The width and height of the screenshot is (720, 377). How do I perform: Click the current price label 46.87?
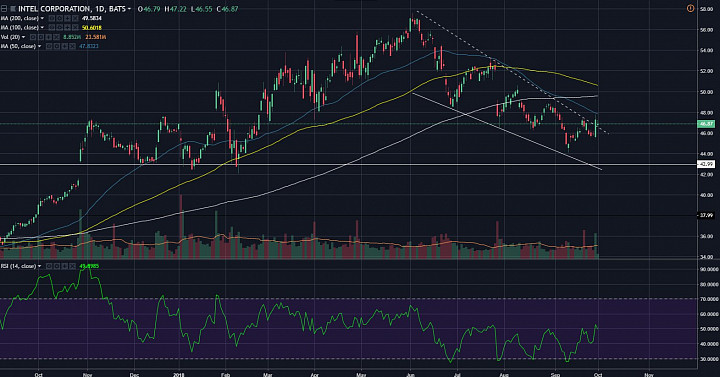706,124
